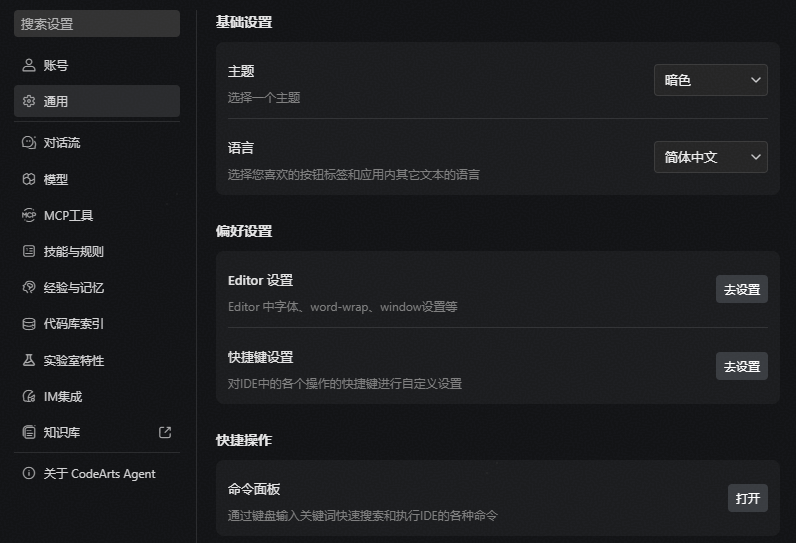Click the 代码库索引 database icon
The height and width of the screenshot is (543, 796).
coord(29,324)
